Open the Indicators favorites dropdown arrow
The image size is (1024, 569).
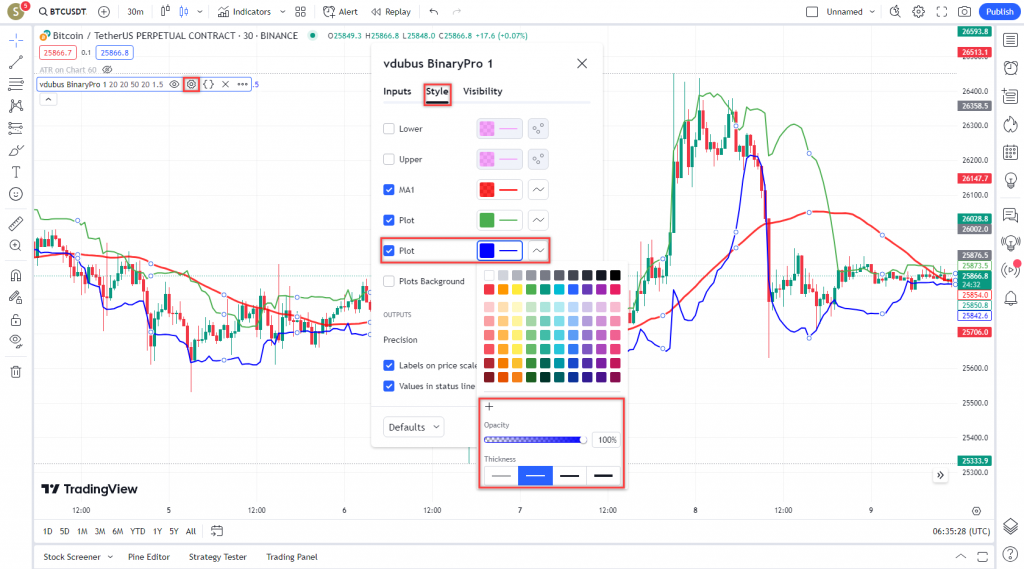pos(283,12)
